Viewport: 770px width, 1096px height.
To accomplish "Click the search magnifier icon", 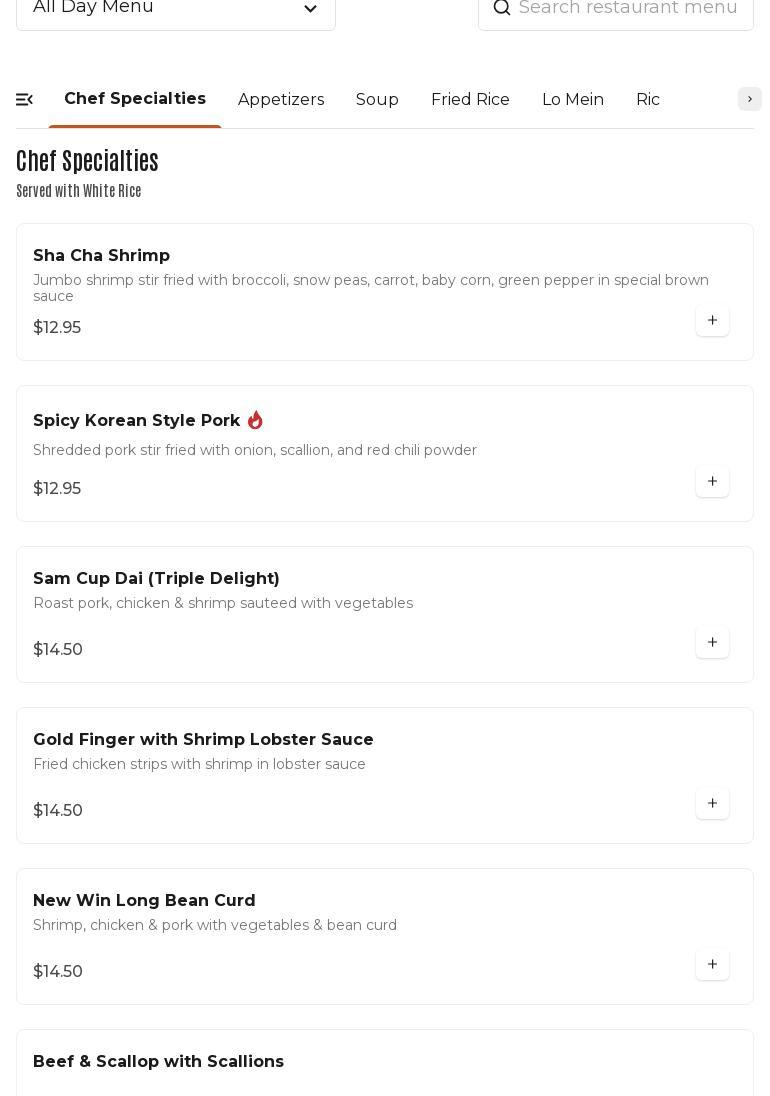I will [502, 8].
